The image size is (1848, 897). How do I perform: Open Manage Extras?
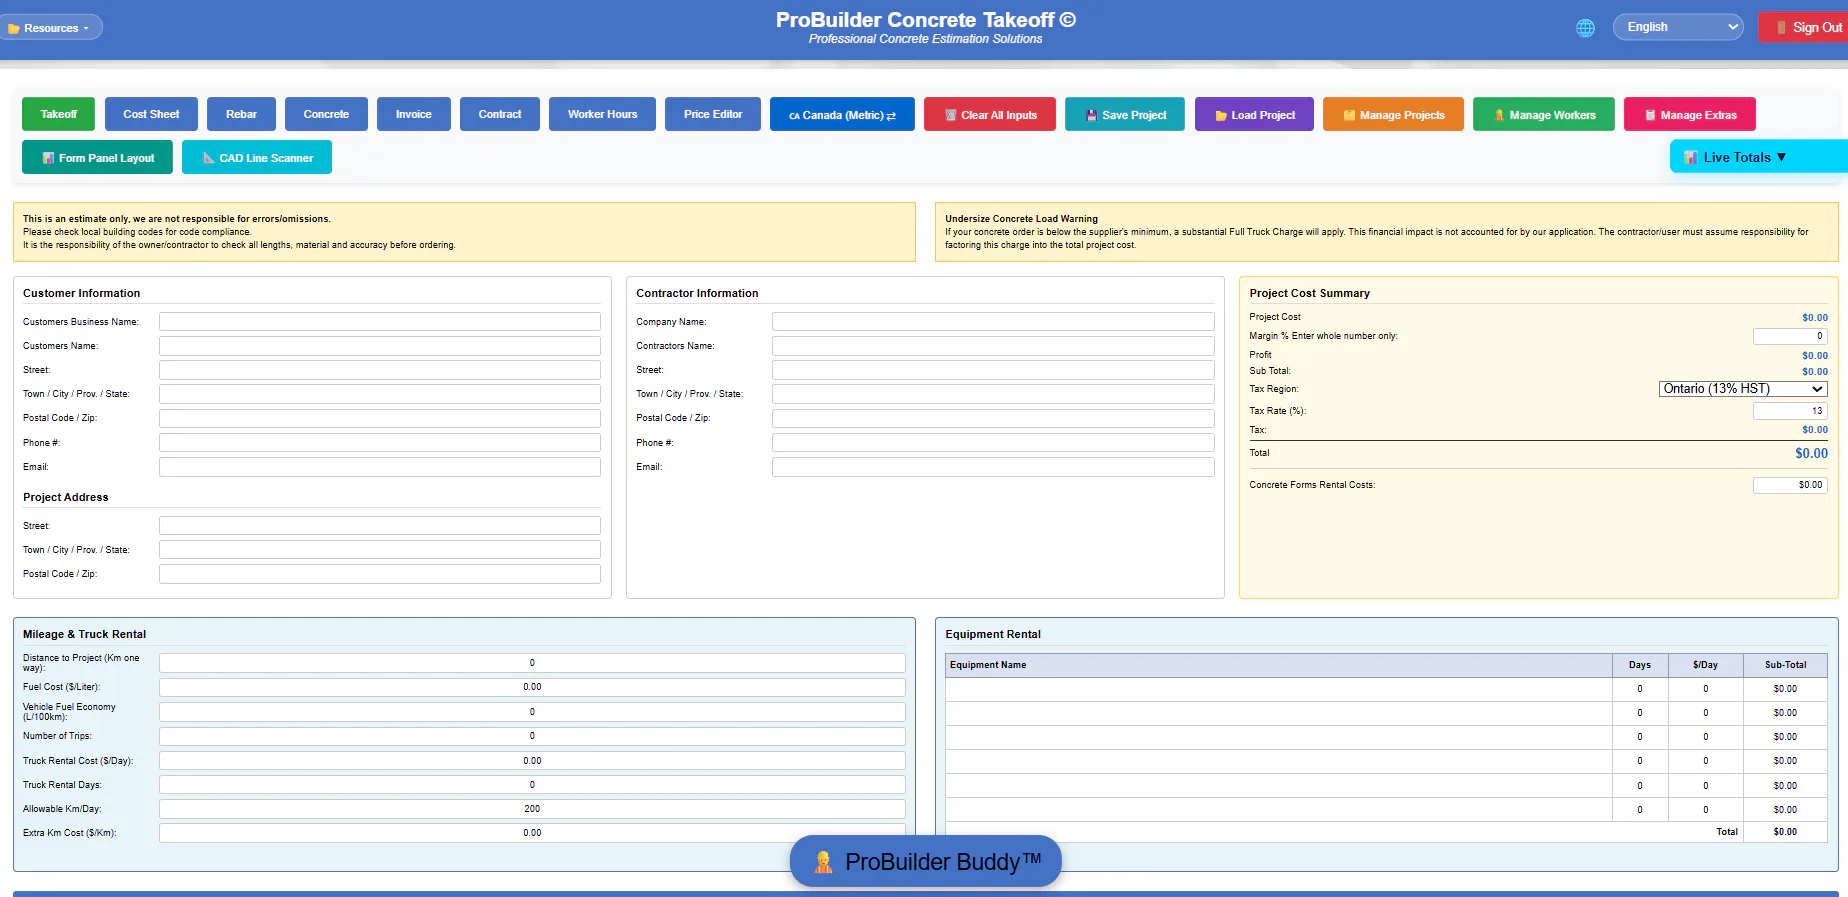coord(1690,115)
